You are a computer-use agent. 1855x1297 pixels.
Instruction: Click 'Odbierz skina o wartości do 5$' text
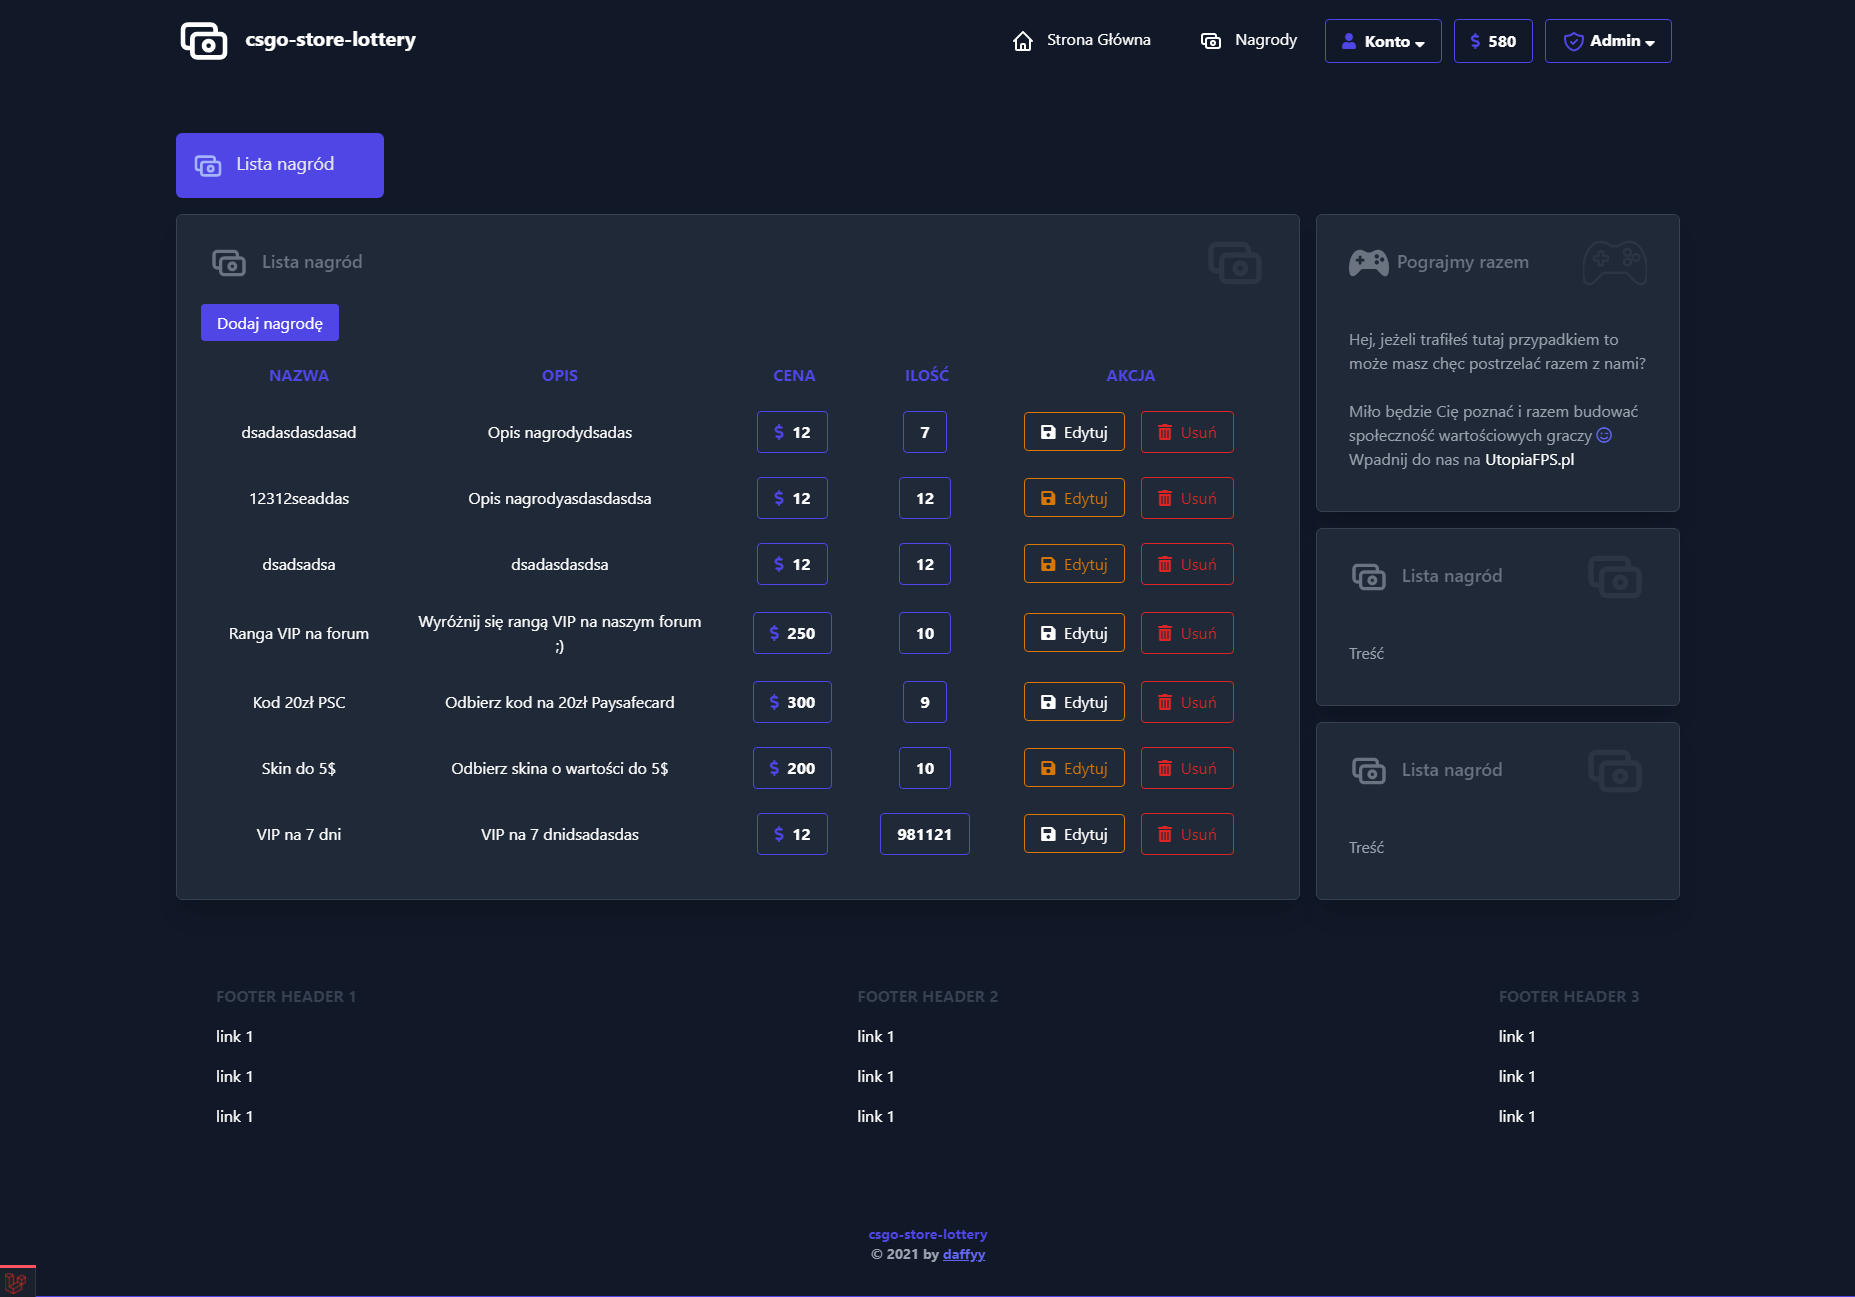(x=560, y=768)
